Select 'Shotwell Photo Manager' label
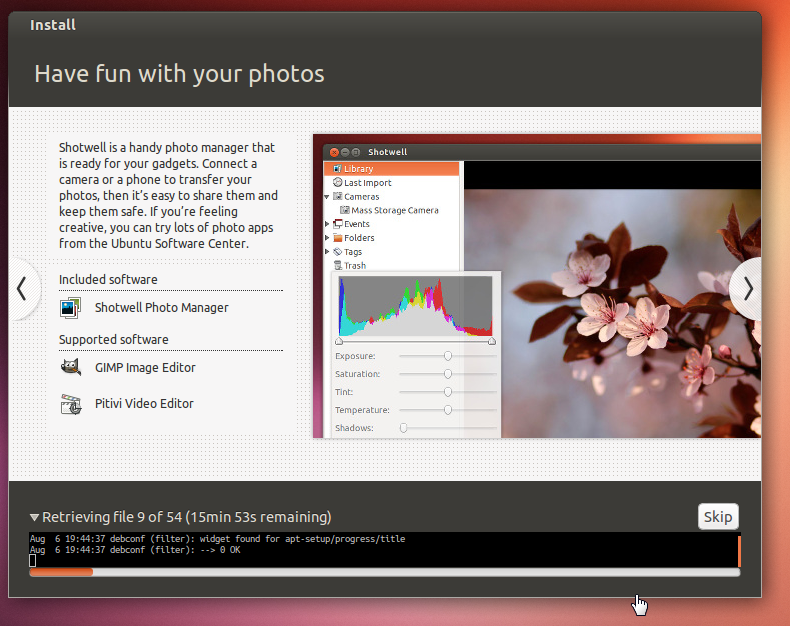 (x=161, y=307)
